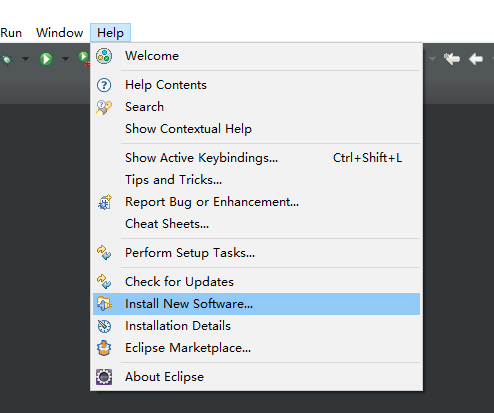Click the Installation Details icon
Image resolution: width=494 pixels, height=413 pixels.
click(x=104, y=326)
